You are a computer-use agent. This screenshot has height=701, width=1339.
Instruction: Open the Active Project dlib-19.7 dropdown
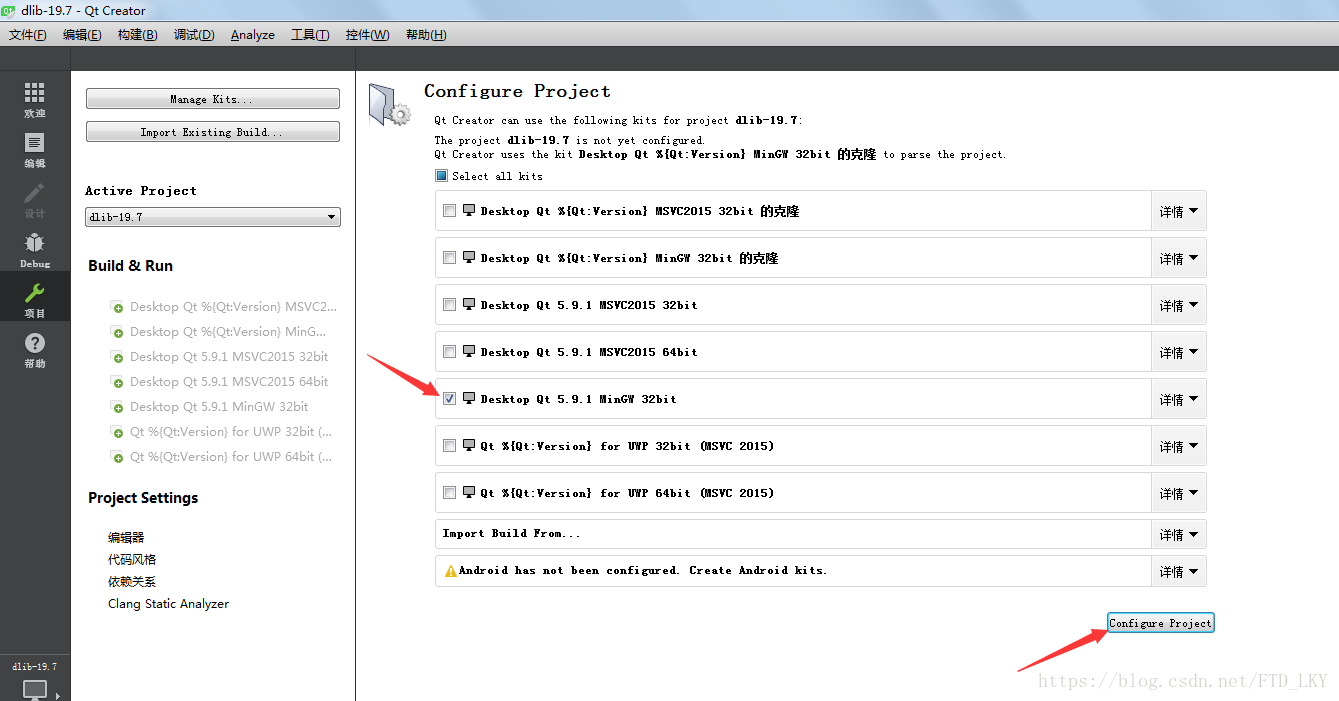pos(213,217)
